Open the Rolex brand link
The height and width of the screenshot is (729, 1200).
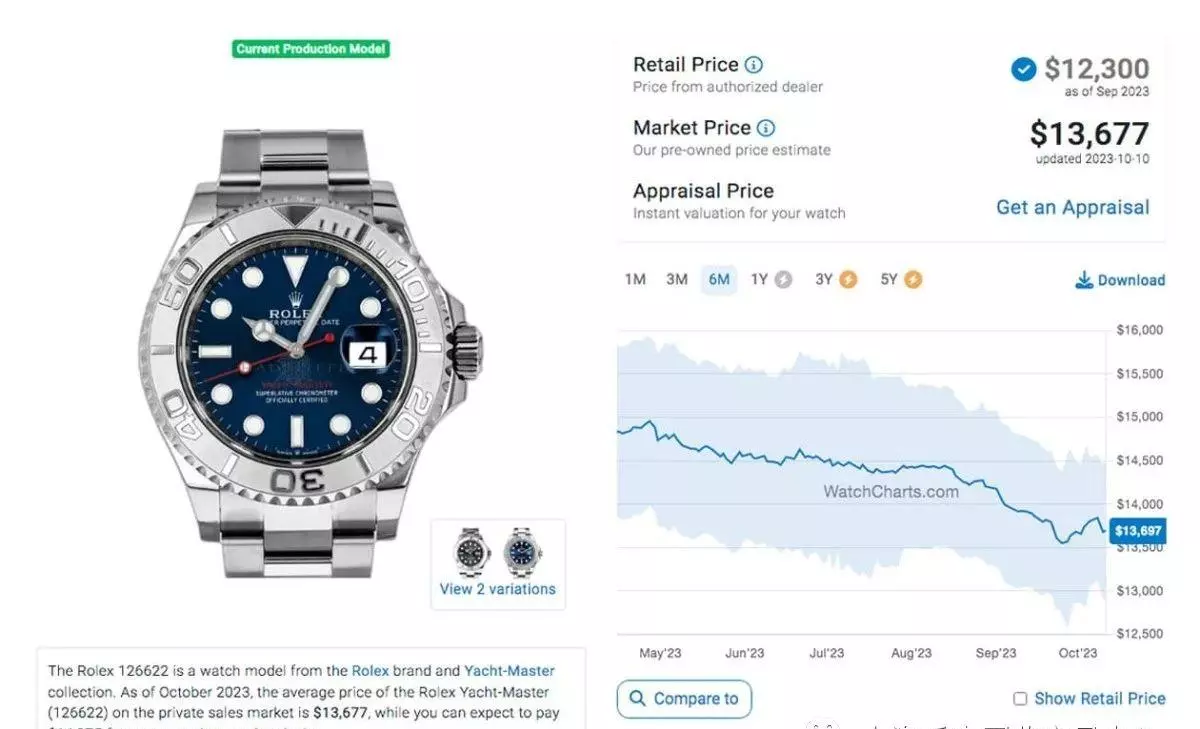click(x=370, y=671)
